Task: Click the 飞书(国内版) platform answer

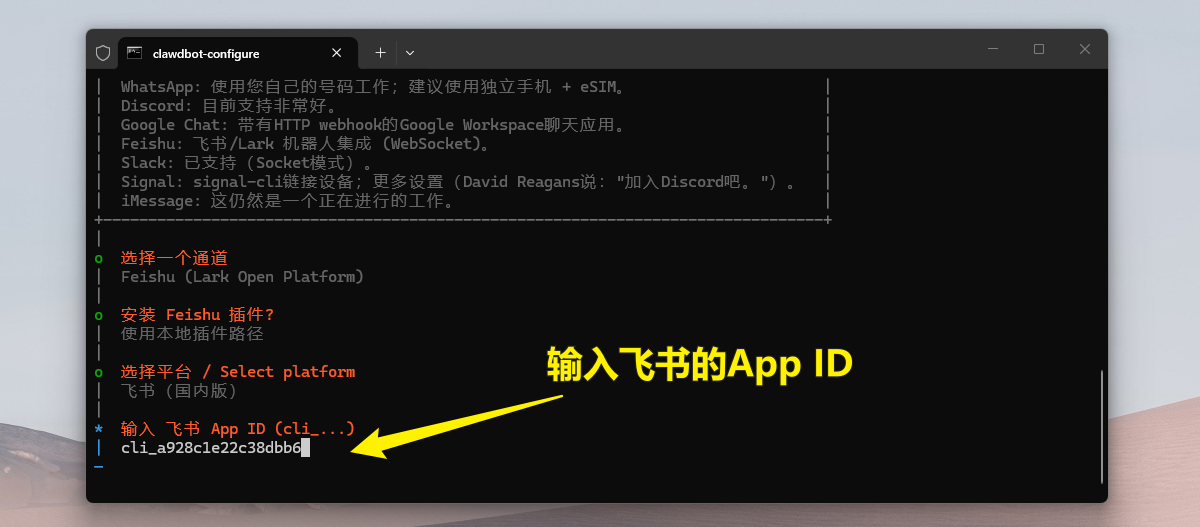Action: click(179, 391)
